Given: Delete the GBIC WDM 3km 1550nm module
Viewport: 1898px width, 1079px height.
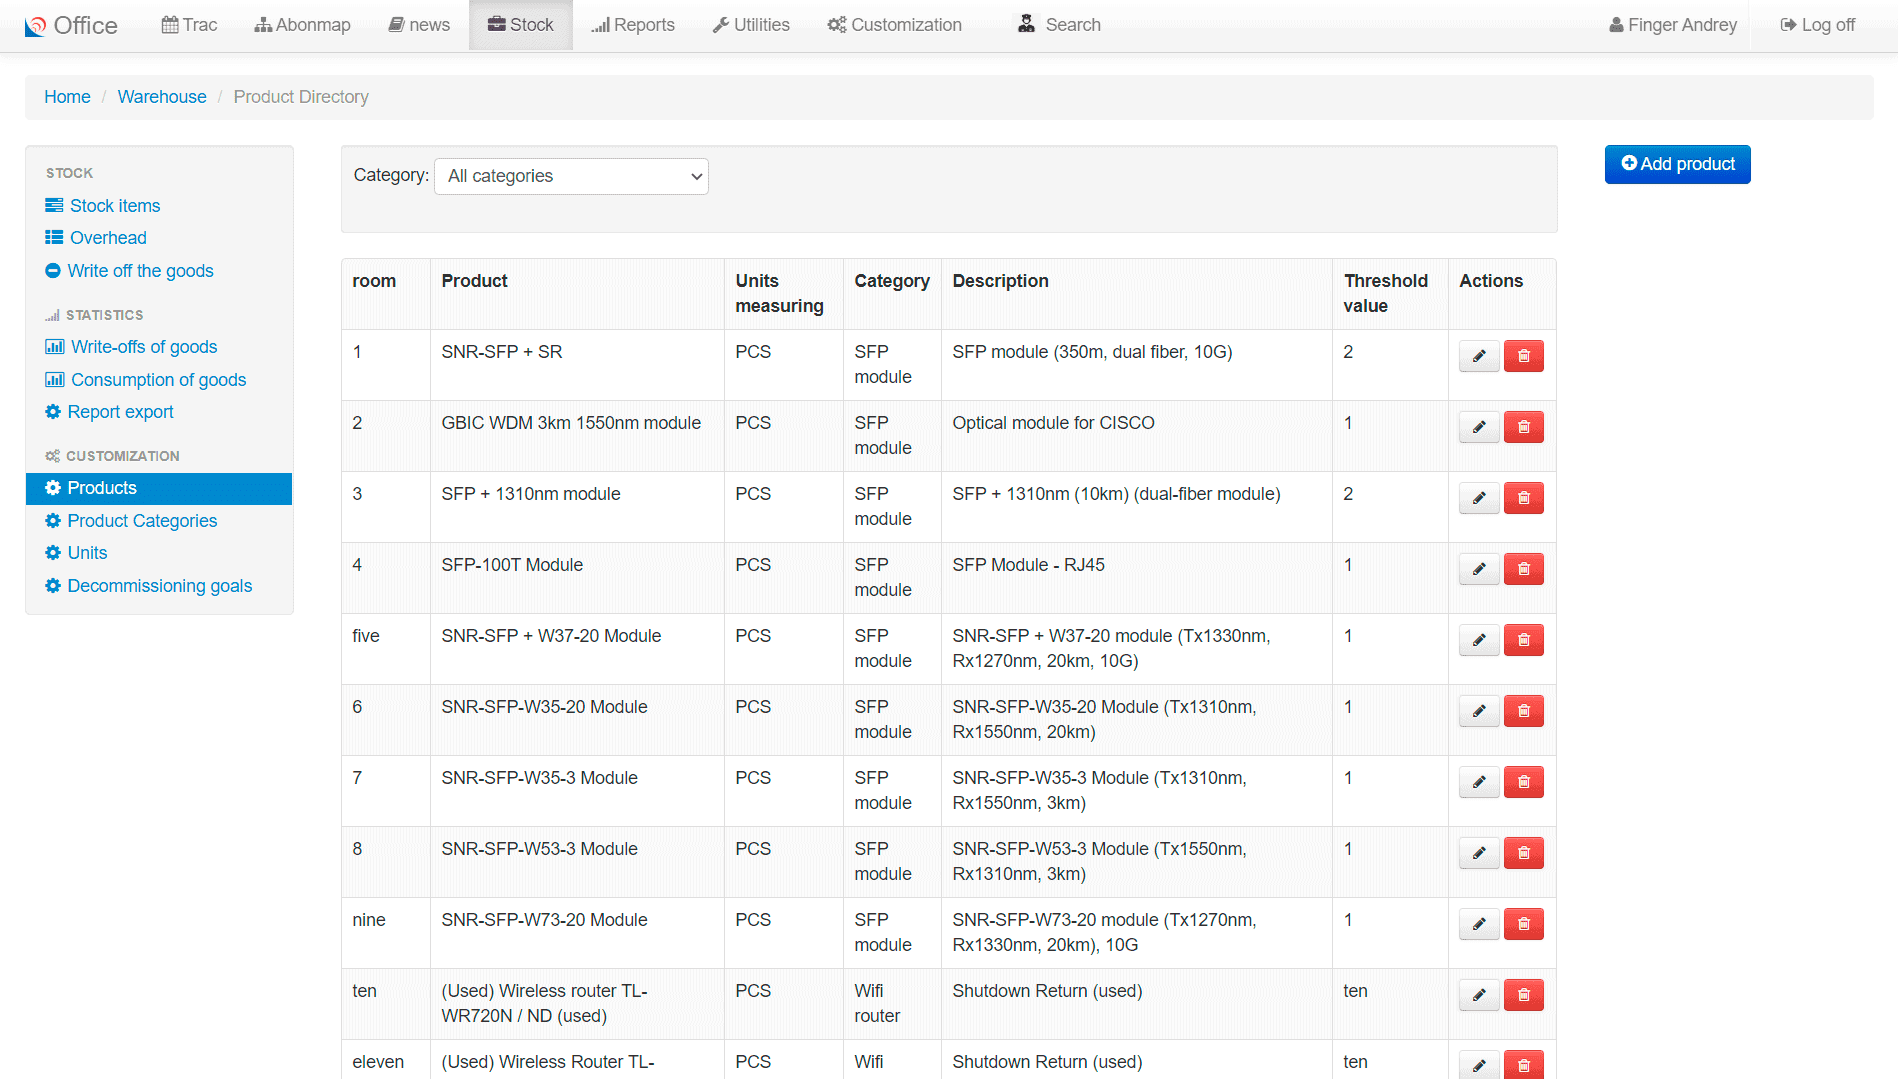Looking at the screenshot, I should click(x=1524, y=427).
